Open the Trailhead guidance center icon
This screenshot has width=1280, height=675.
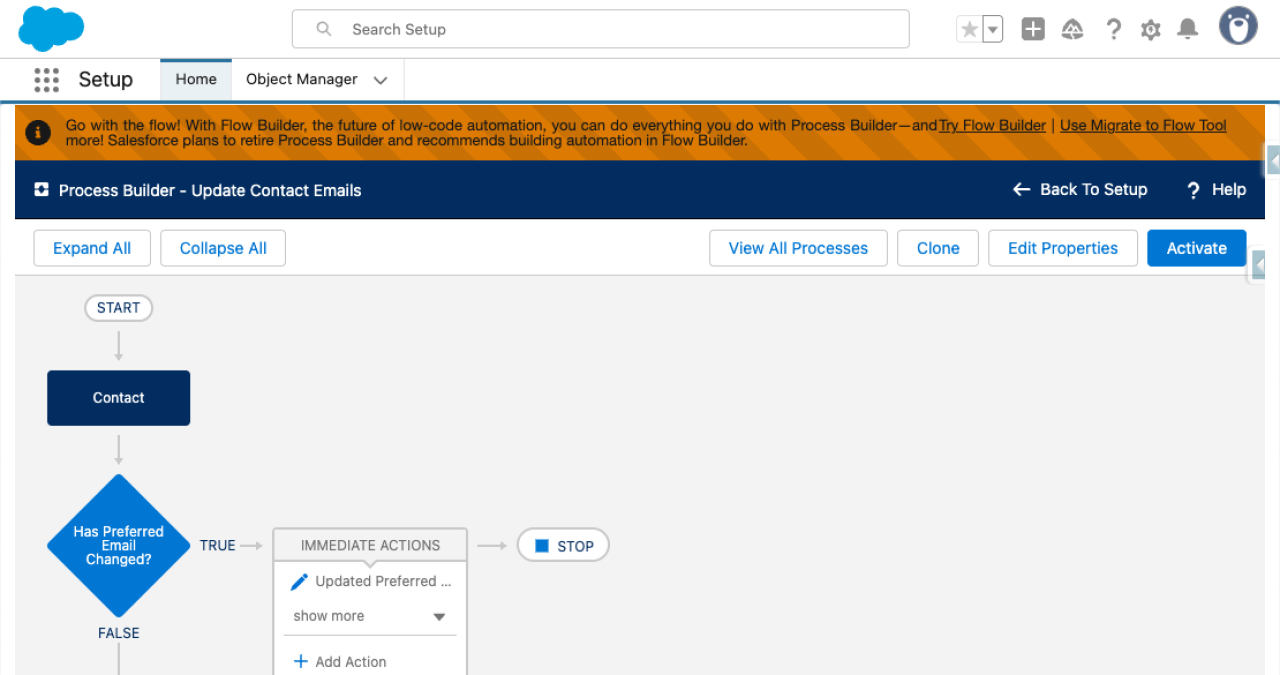point(1072,29)
